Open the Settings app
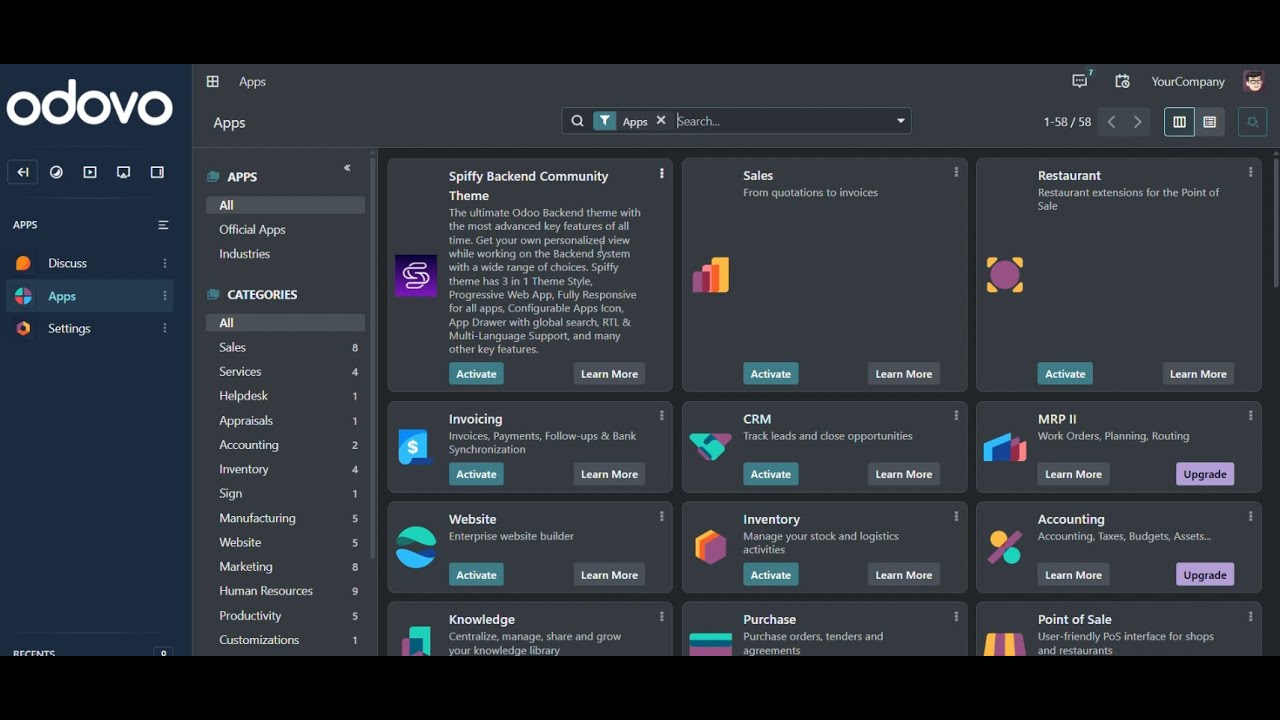This screenshot has height=720, width=1280. point(70,329)
